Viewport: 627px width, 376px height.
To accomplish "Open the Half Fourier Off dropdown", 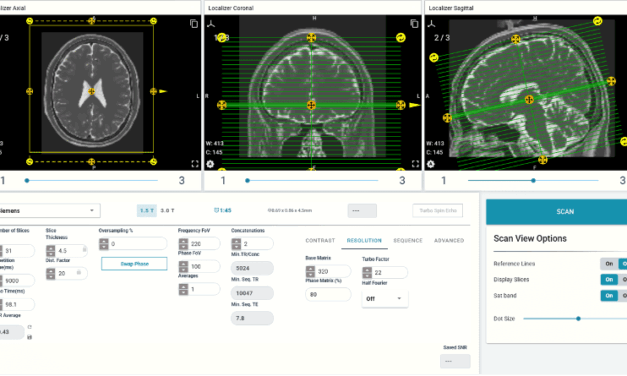I will [x=385, y=299].
